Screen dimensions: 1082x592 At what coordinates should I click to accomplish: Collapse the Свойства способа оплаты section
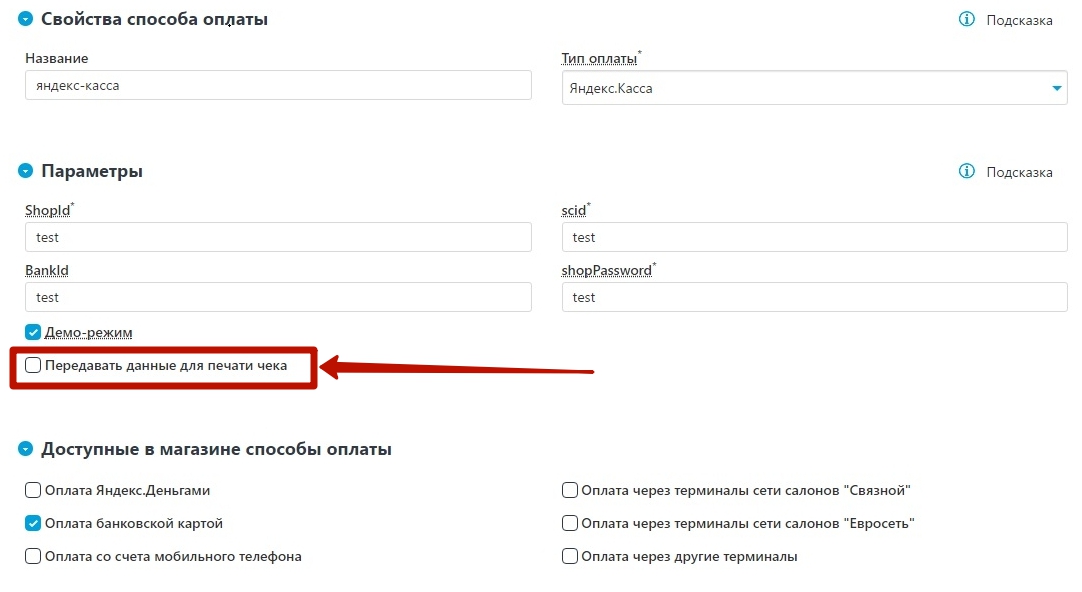[x=26, y=19]
